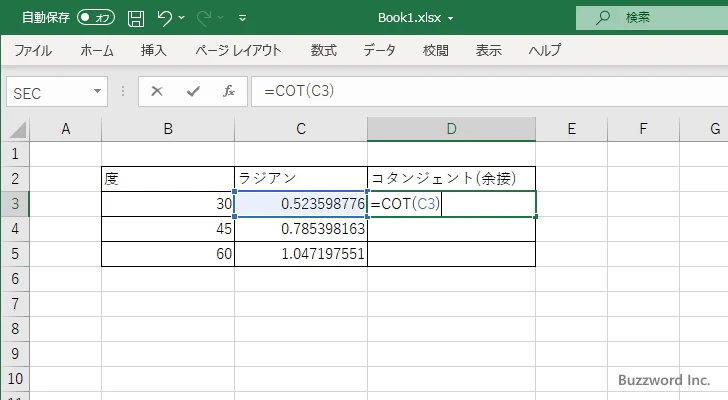Click the formula bar showing =COT(C3)
The image size is (728, 400).
[x=490, y=91]
